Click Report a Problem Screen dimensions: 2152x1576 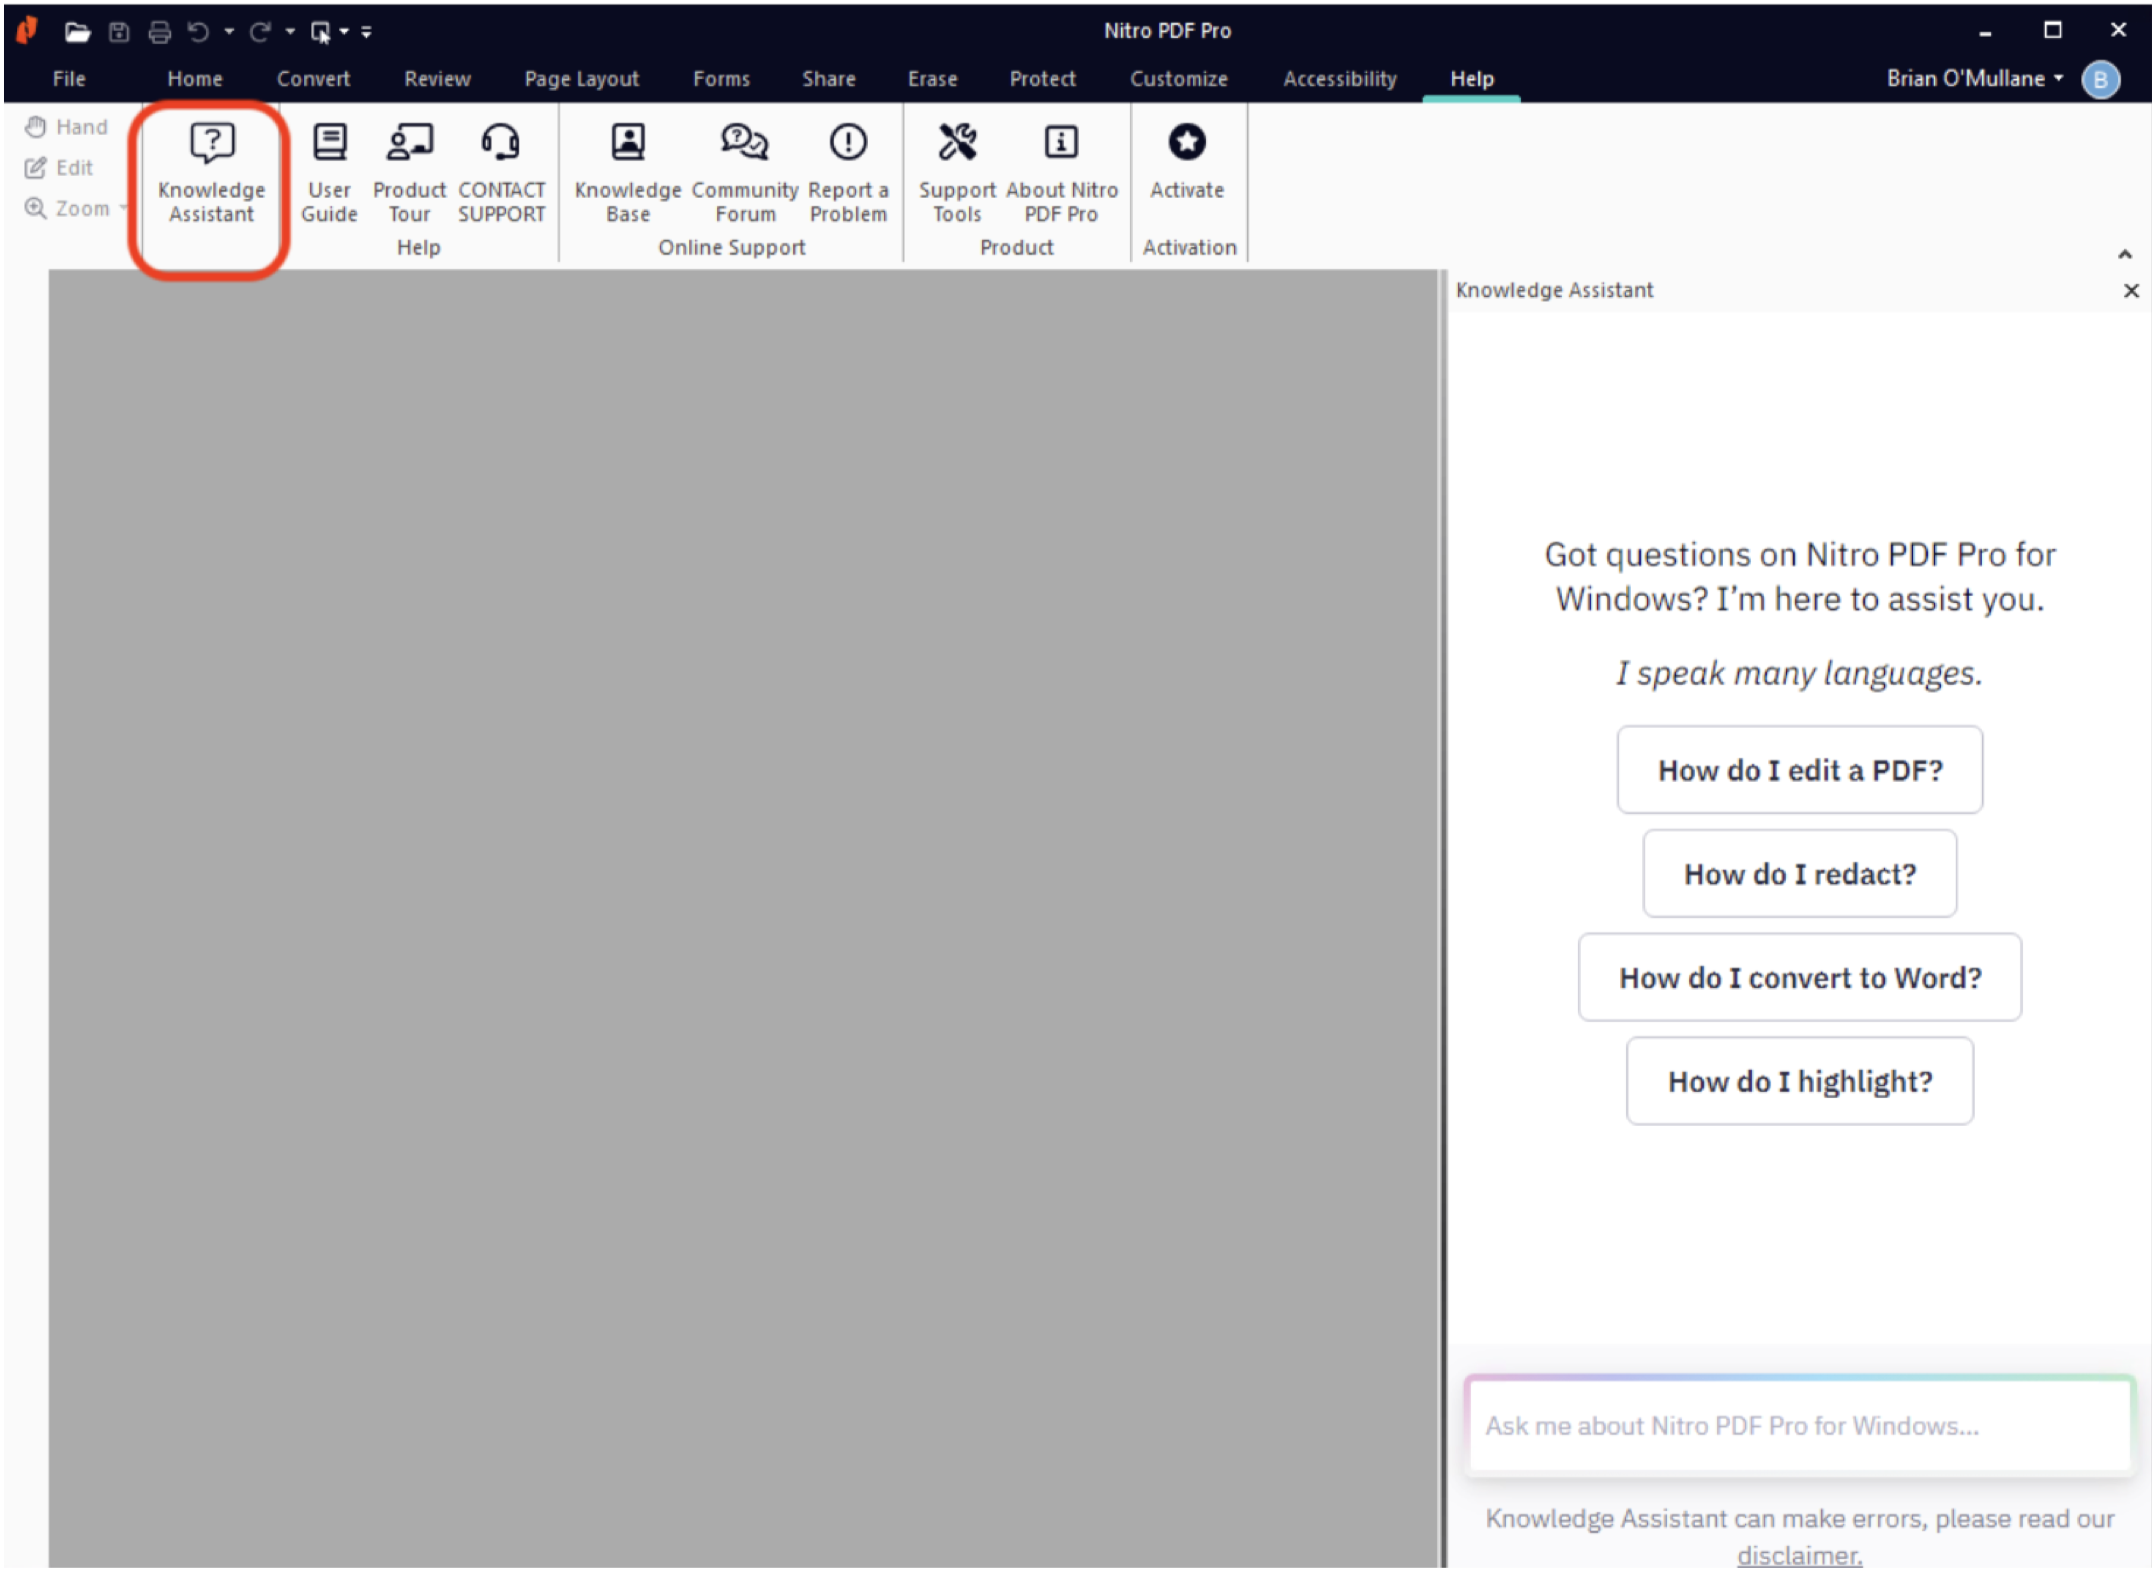pyautogui.click(x=848, y=172)
